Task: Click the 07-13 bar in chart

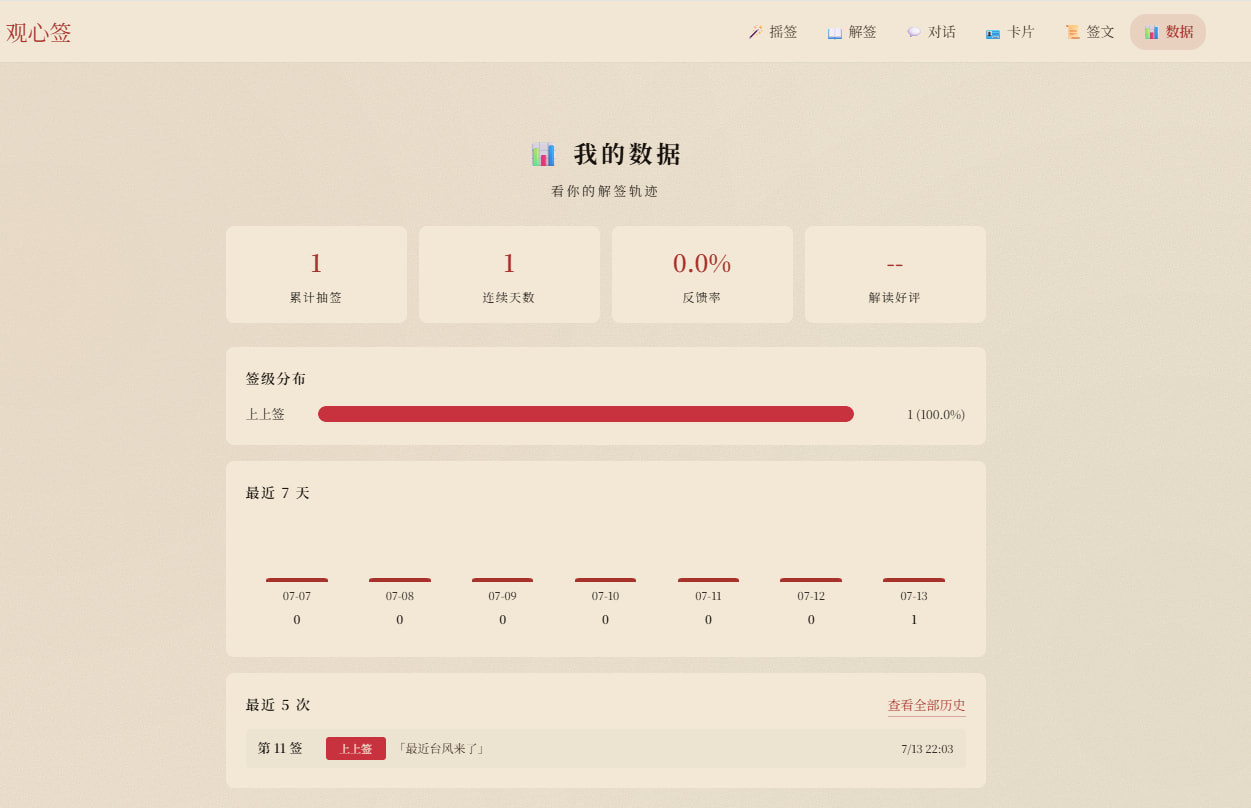Action: coord(914,580)
